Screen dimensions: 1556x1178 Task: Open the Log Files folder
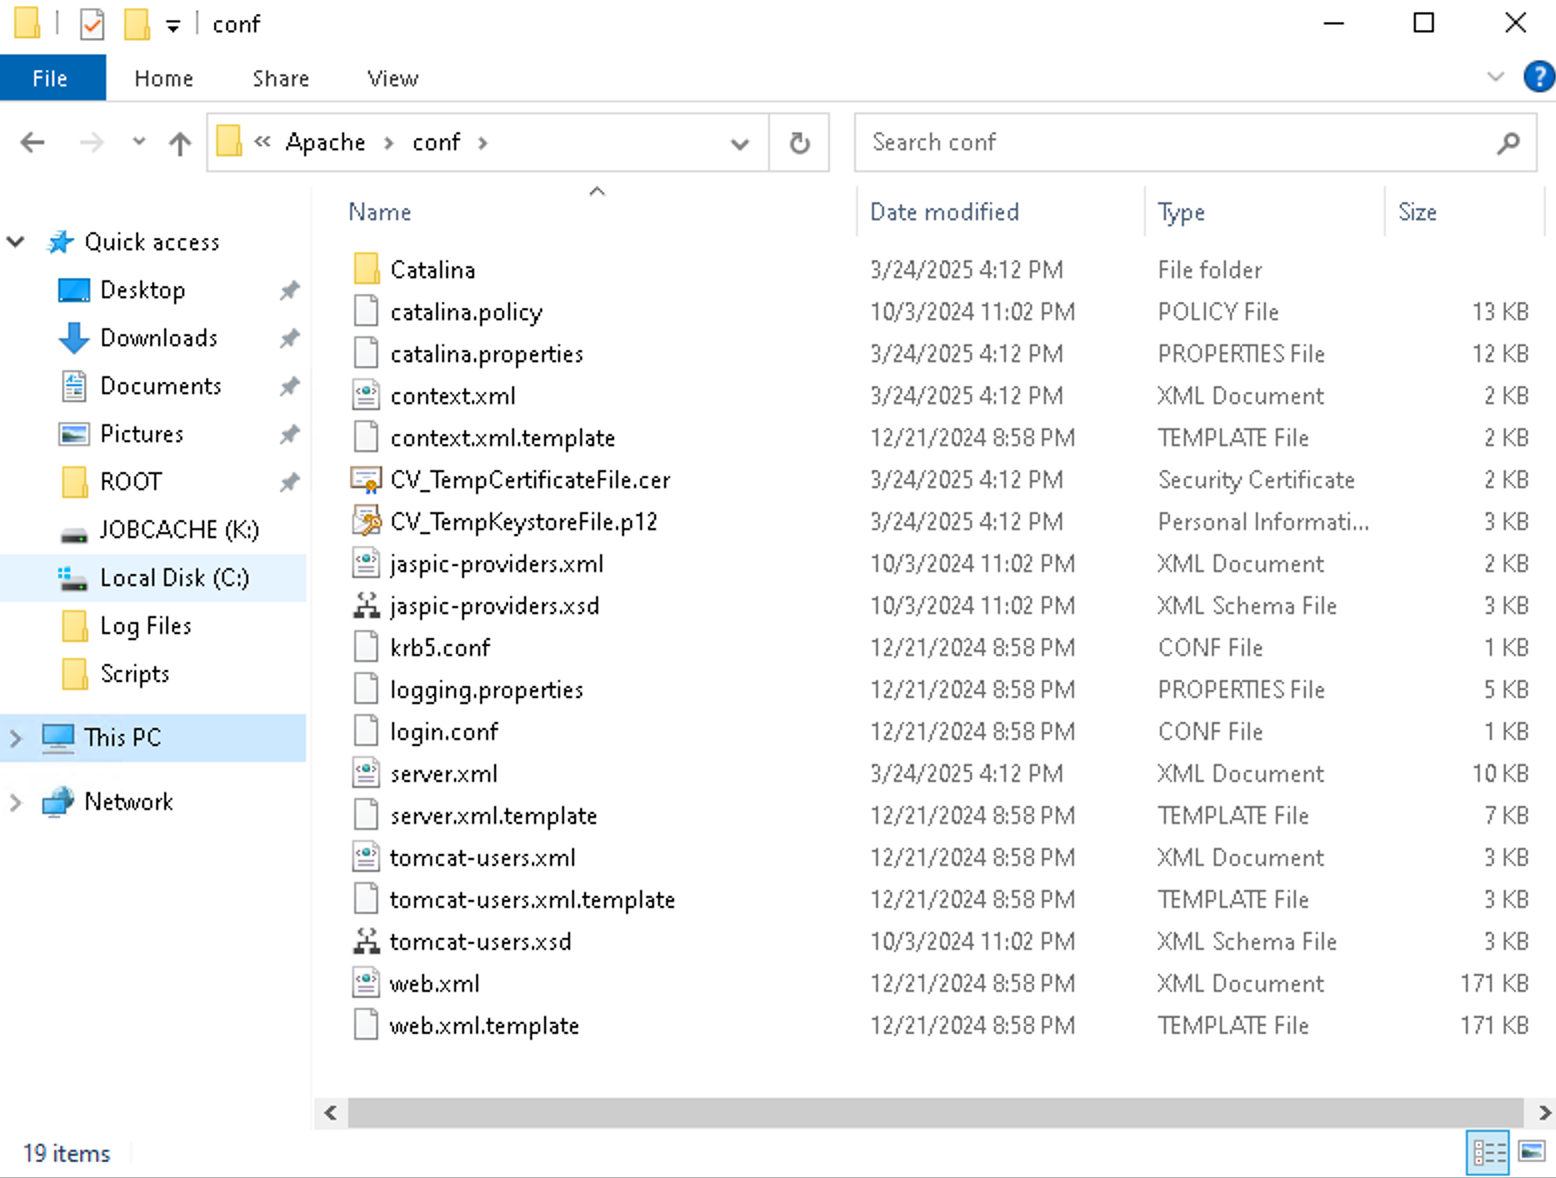[145, 626]
